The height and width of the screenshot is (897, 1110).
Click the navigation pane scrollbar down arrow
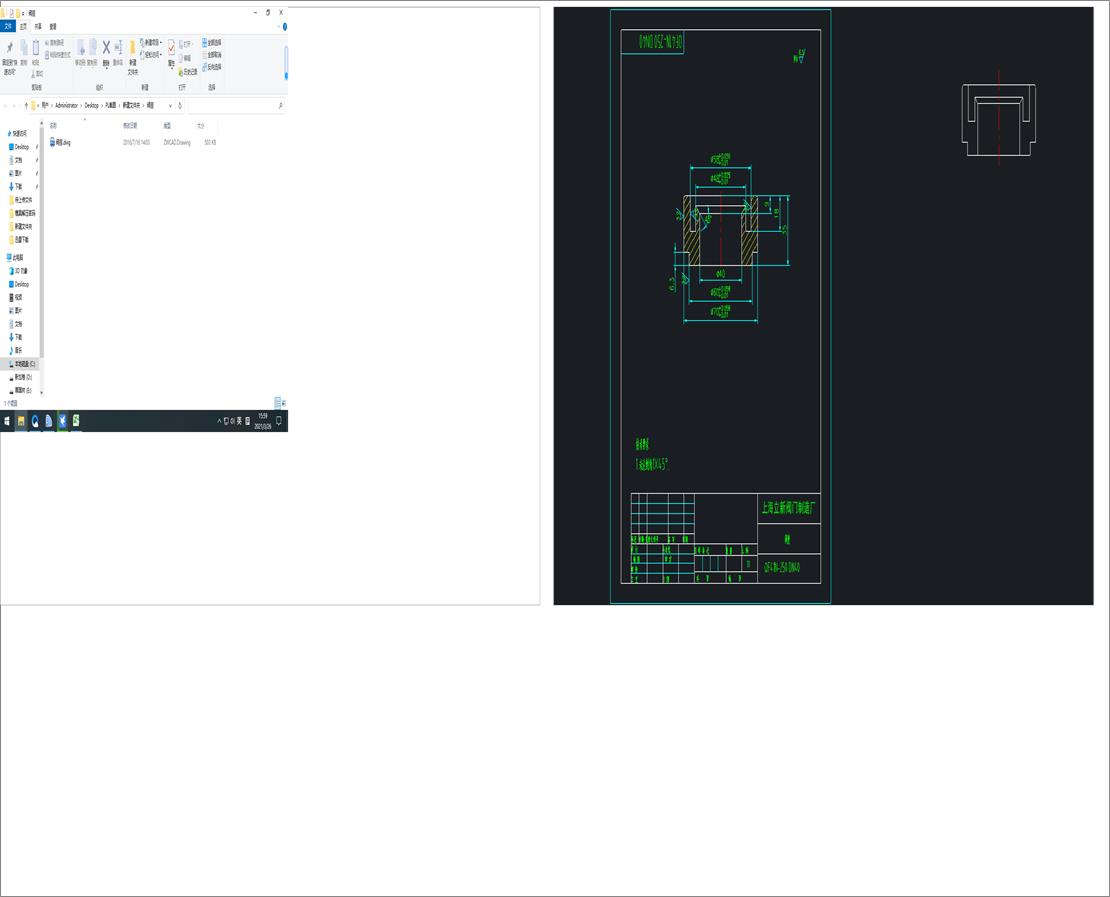(42, 392)
